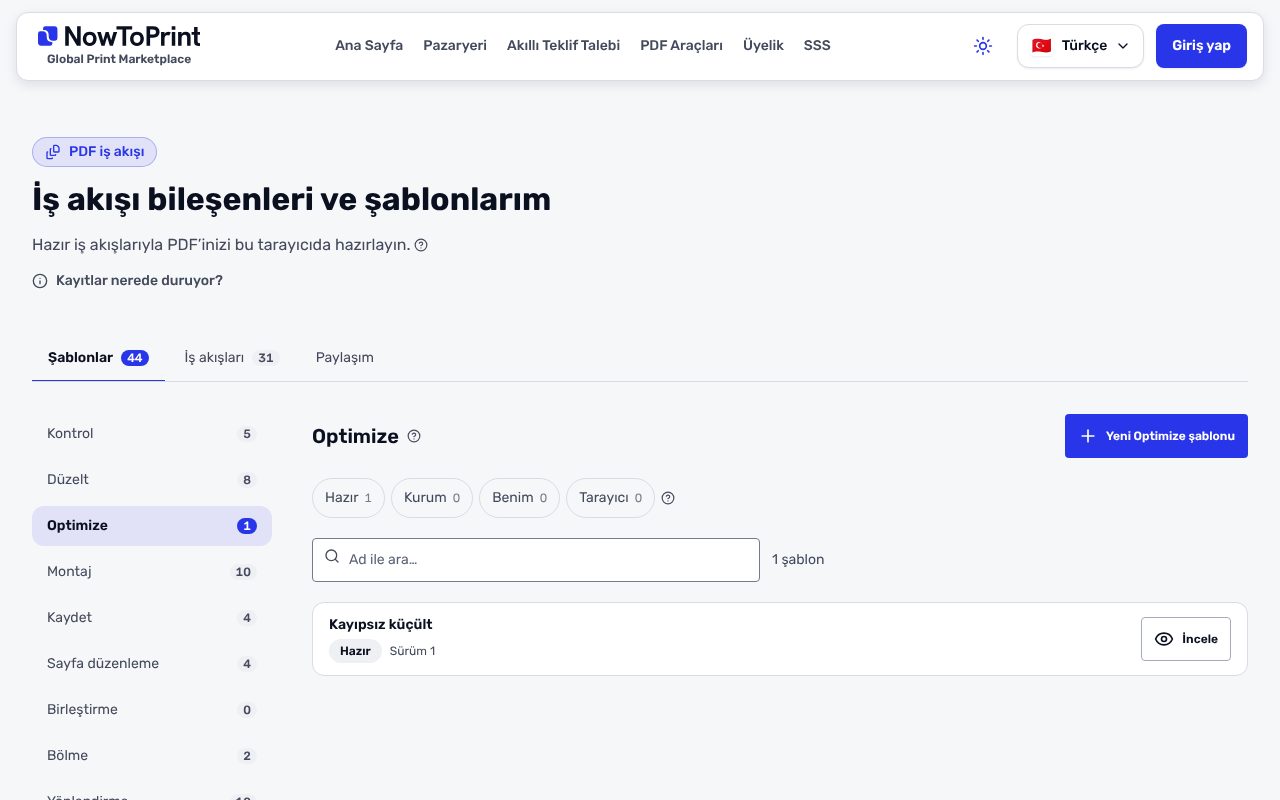Select the Kaydet category

coord(152,618)
